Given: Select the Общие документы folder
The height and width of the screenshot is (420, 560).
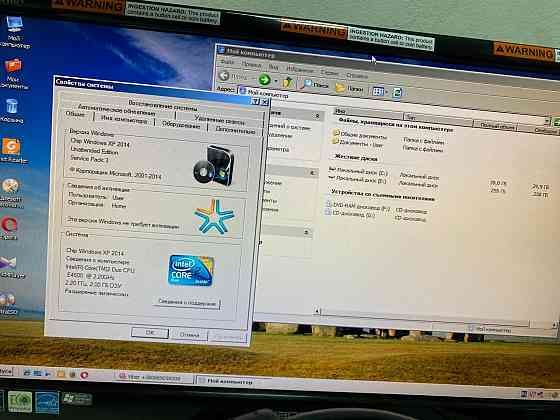Looking at the screenshot, I should pyautogui.click(x=360, y=135).
